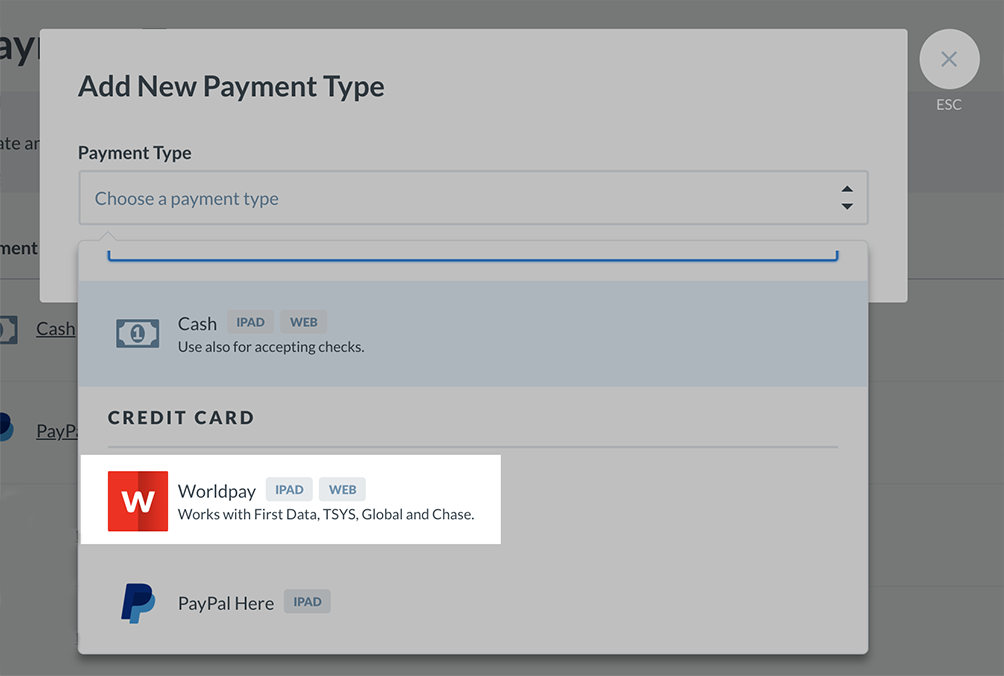Toggle the WEB availability badge on Worldpay
The image size is (1004, 676).
341,489
